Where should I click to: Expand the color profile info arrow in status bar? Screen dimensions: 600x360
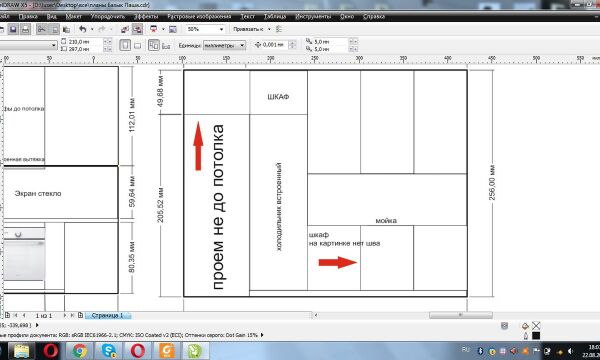[262, 335]
